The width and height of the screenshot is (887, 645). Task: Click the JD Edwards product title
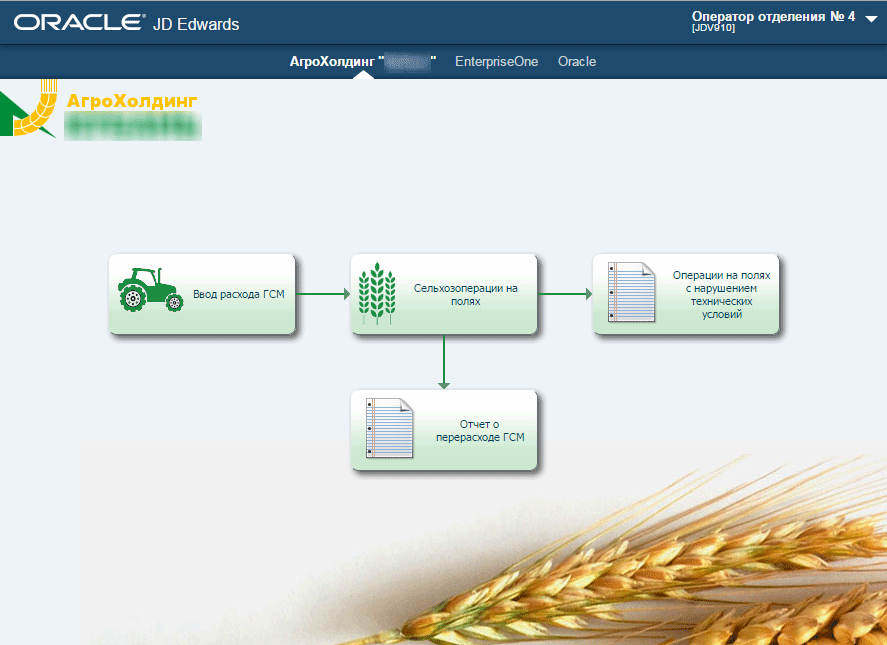pos(196,24)
